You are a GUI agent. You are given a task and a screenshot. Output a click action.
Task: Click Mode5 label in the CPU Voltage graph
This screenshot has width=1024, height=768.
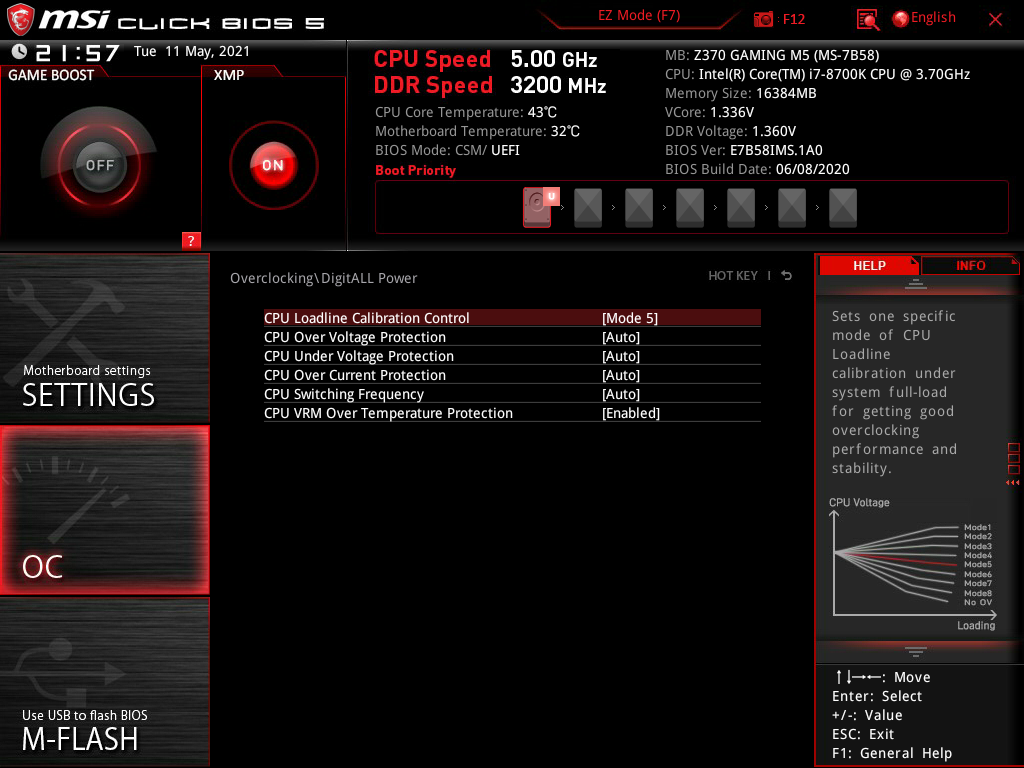pyautogui.click(x=978, y=564)
